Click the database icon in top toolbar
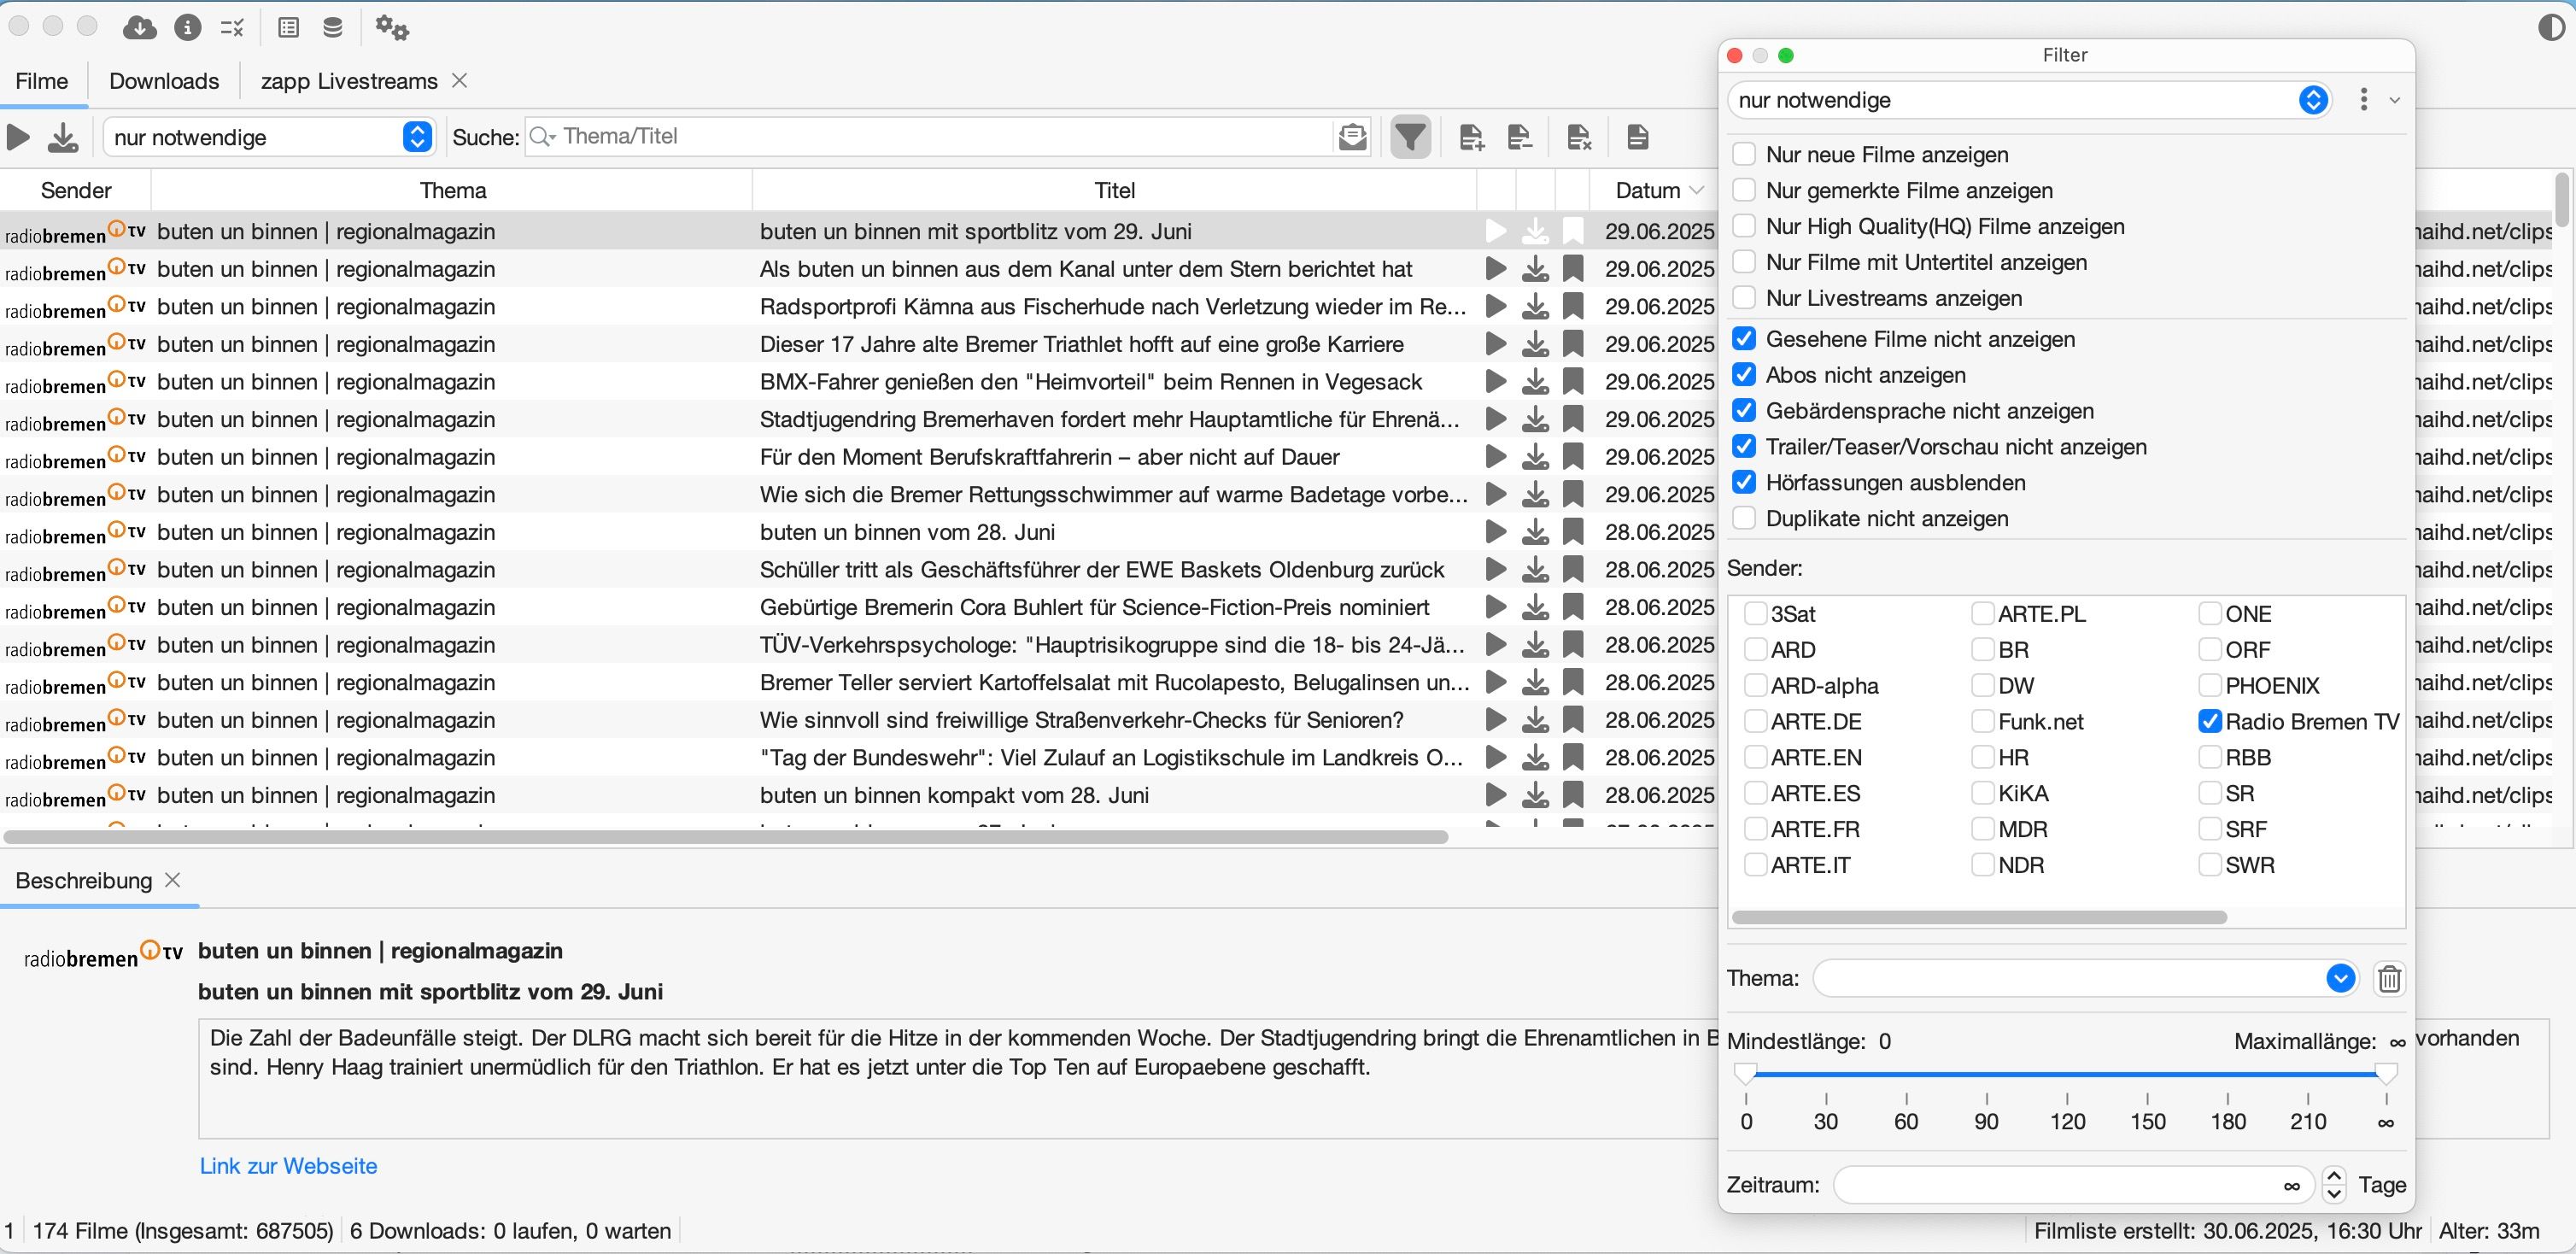Image resolution: width=2576 pixels, height=1254 pixels. point(333,28)
